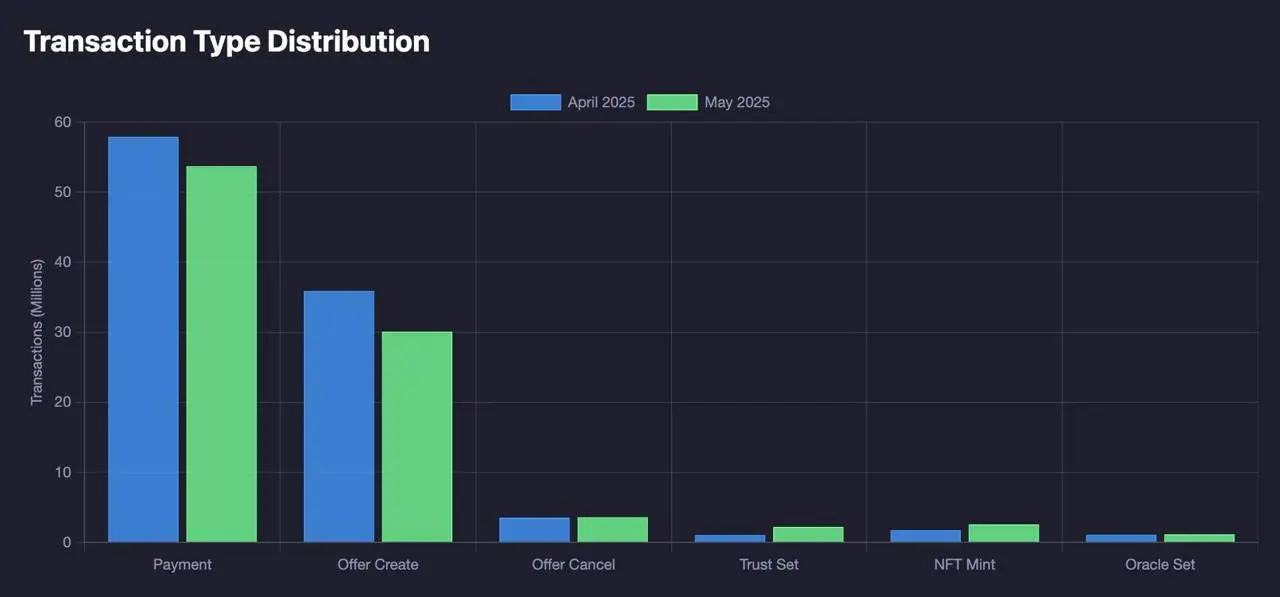Click the Transactions (Millions) y-axis title
This screenshot has height=597, width=1280.
[37, 332]
